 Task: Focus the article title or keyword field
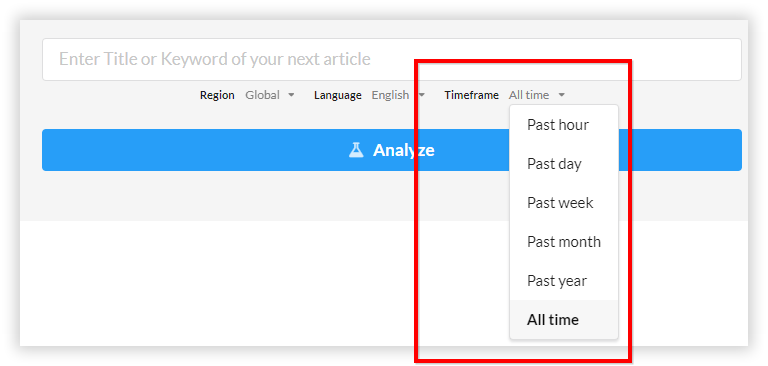[392, 59]
